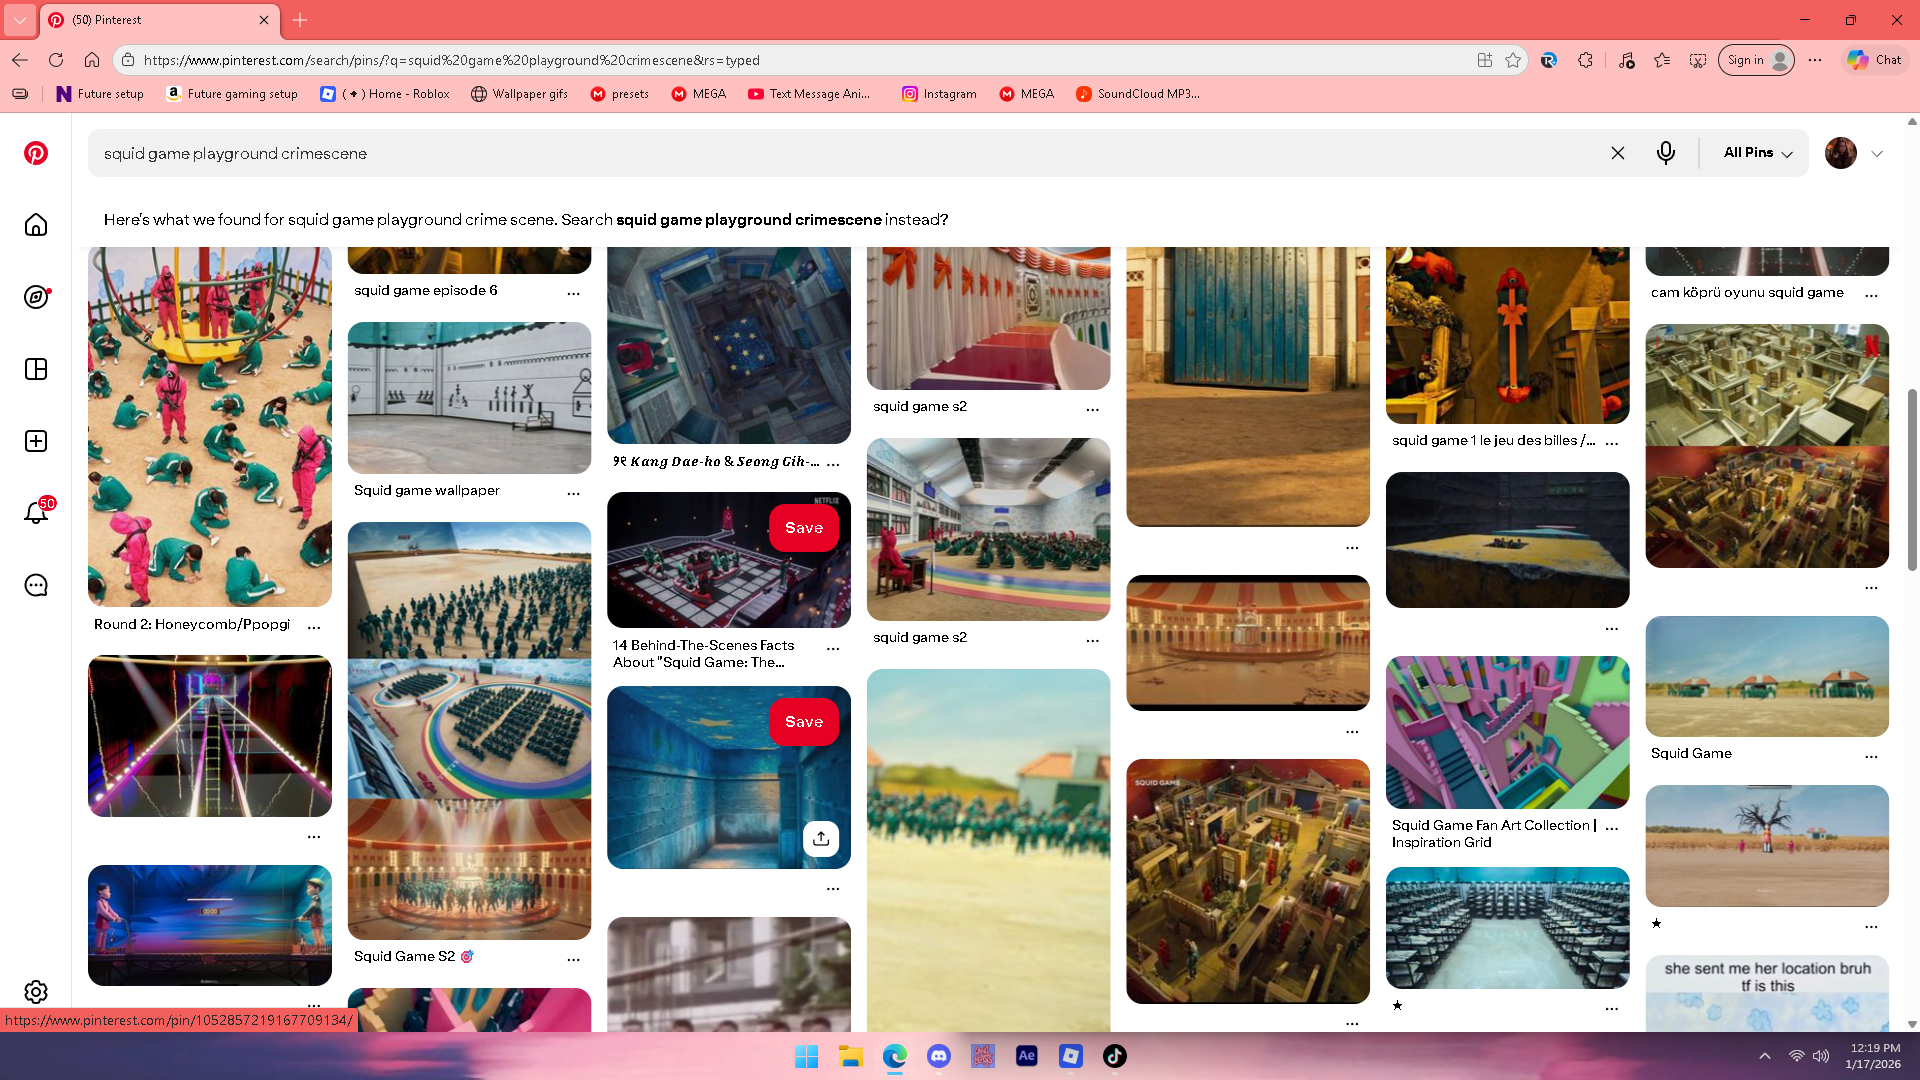
Task: Open more options for Squid game wallpaper pin
Action: (x=573, y=493)
